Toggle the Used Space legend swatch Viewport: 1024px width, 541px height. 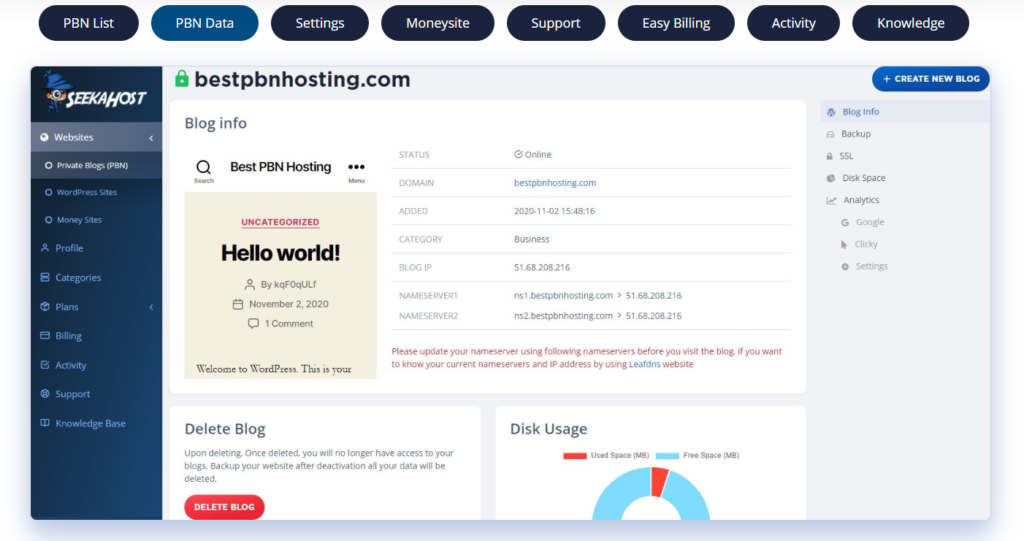[575, 455]
